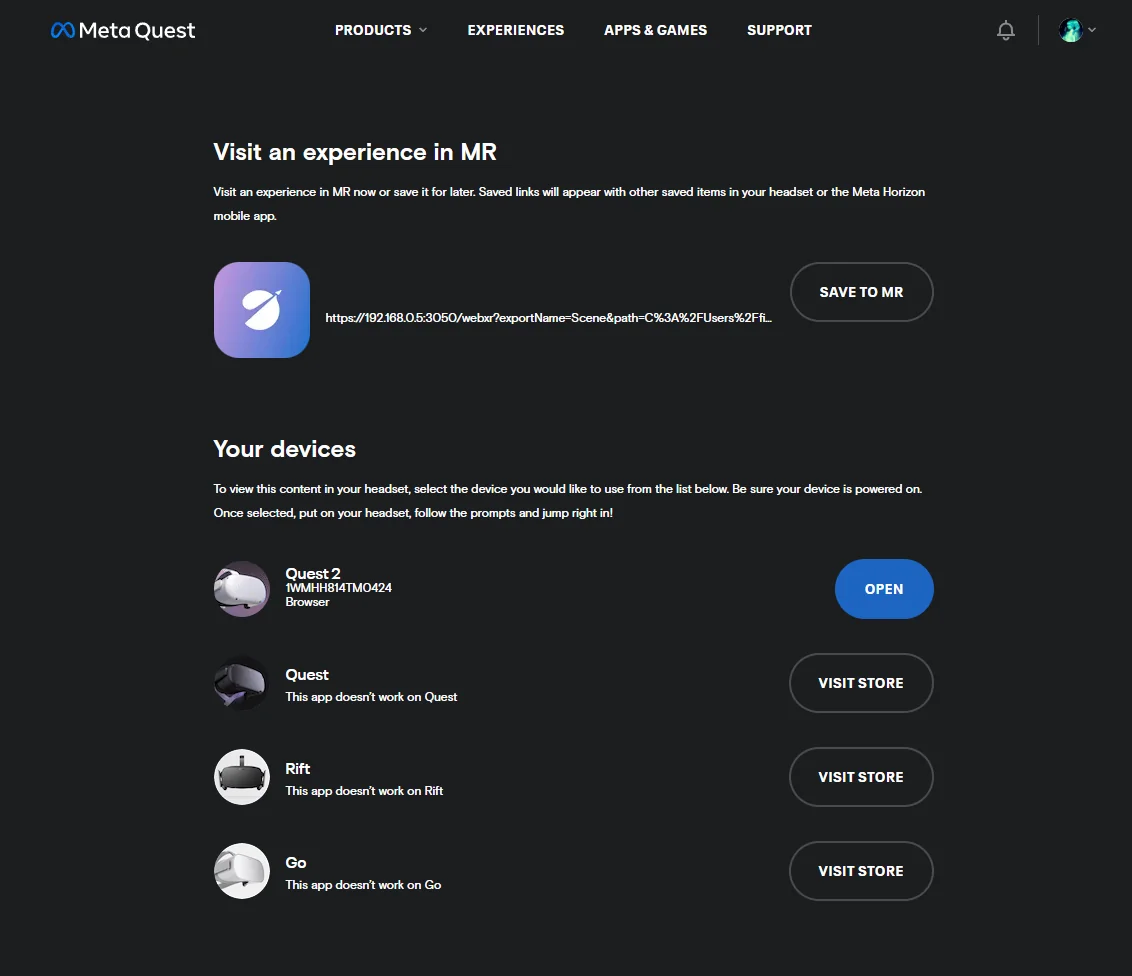Click the user profile avatar
This screenshot has height=976, width=1132.
pyautogui.click(x=1070, y=30)
